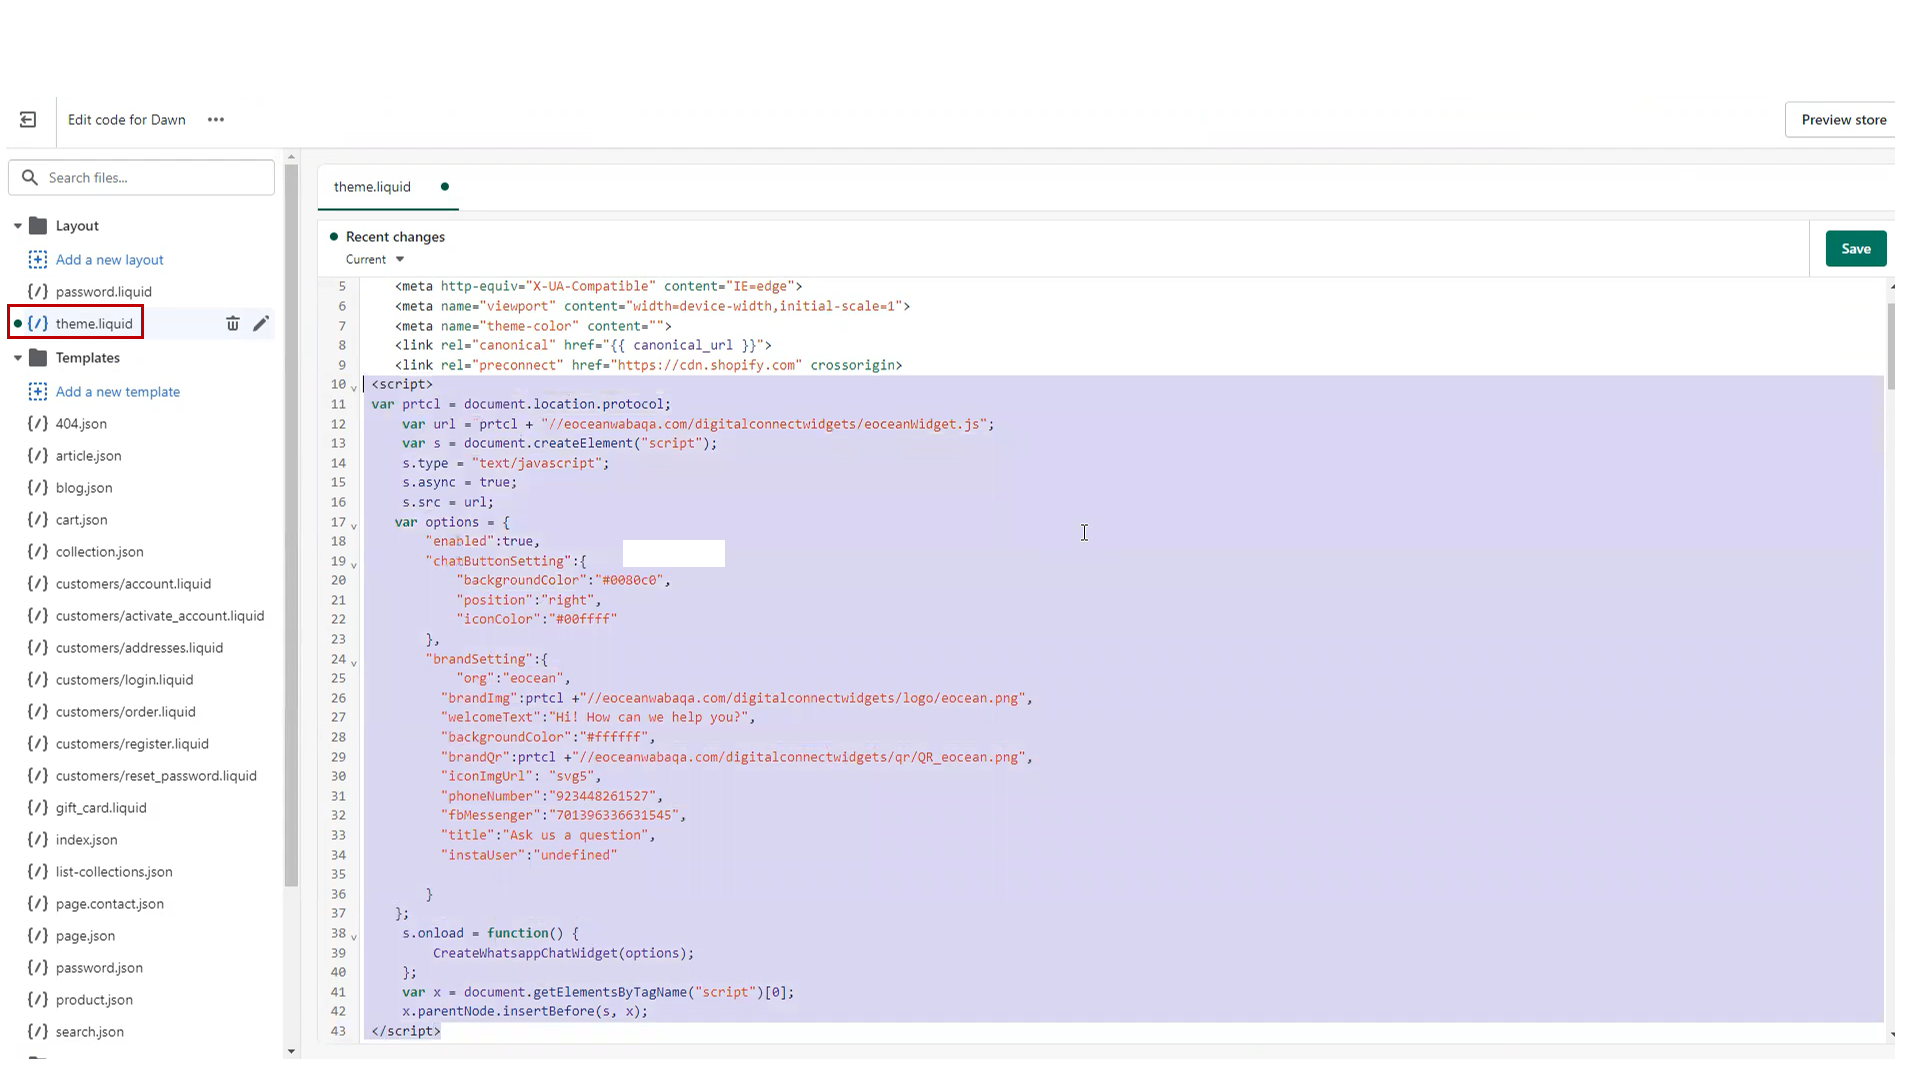
Task: Focus the Search files input field
Action: tap(155, 178)
